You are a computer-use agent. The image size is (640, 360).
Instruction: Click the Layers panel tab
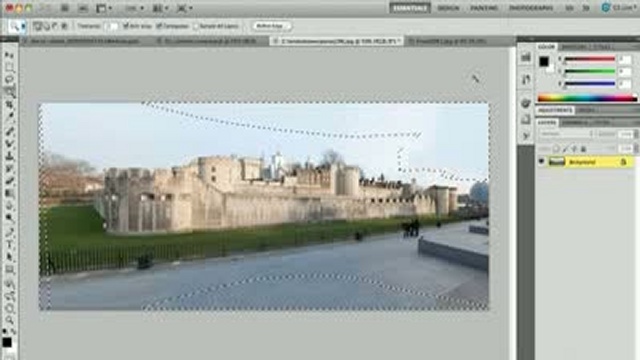[x=547, y=122]
